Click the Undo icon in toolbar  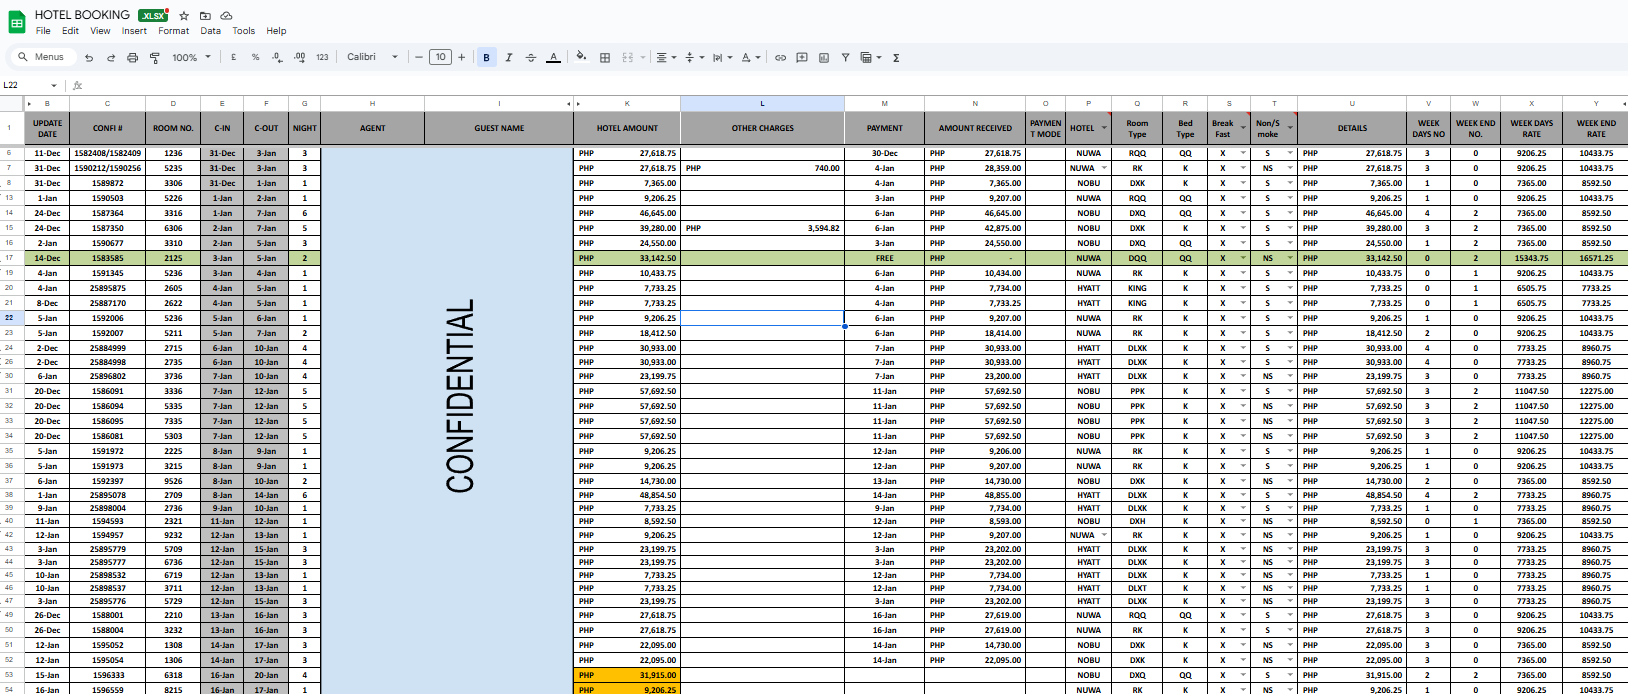89,58
